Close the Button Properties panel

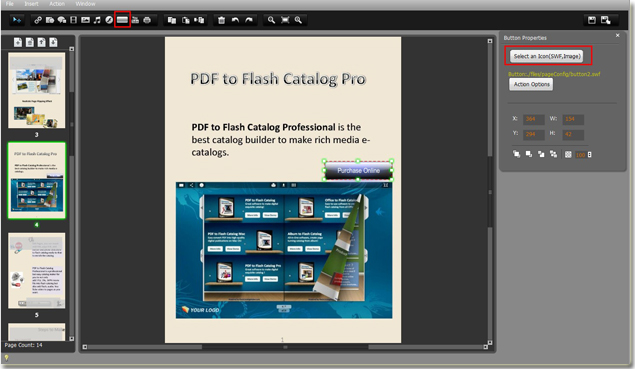pyautogui.click(x=617, y=36)
